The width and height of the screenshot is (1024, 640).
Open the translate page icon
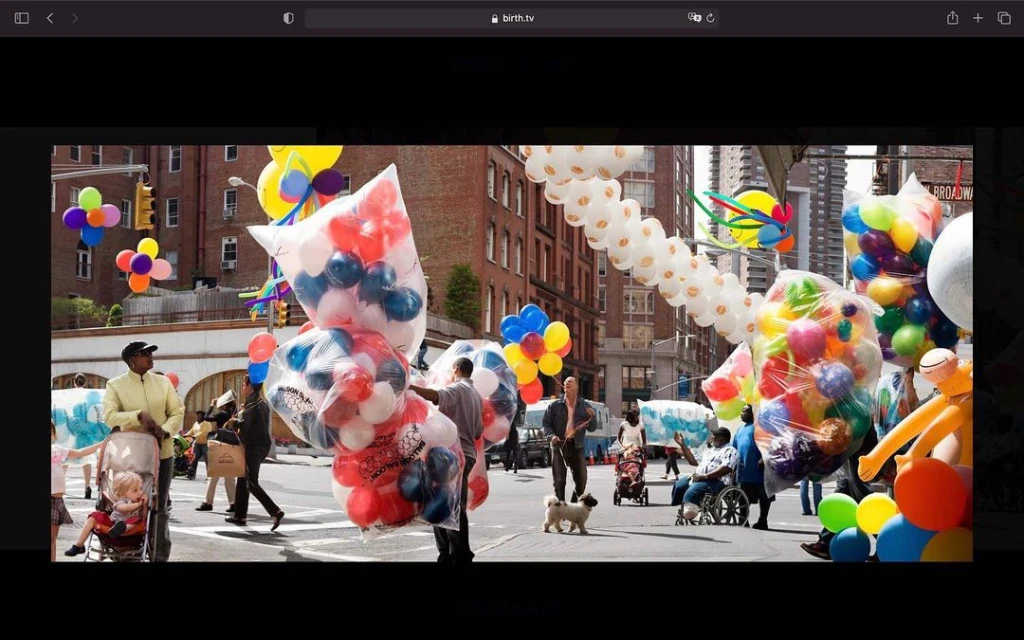pos(693,18)
